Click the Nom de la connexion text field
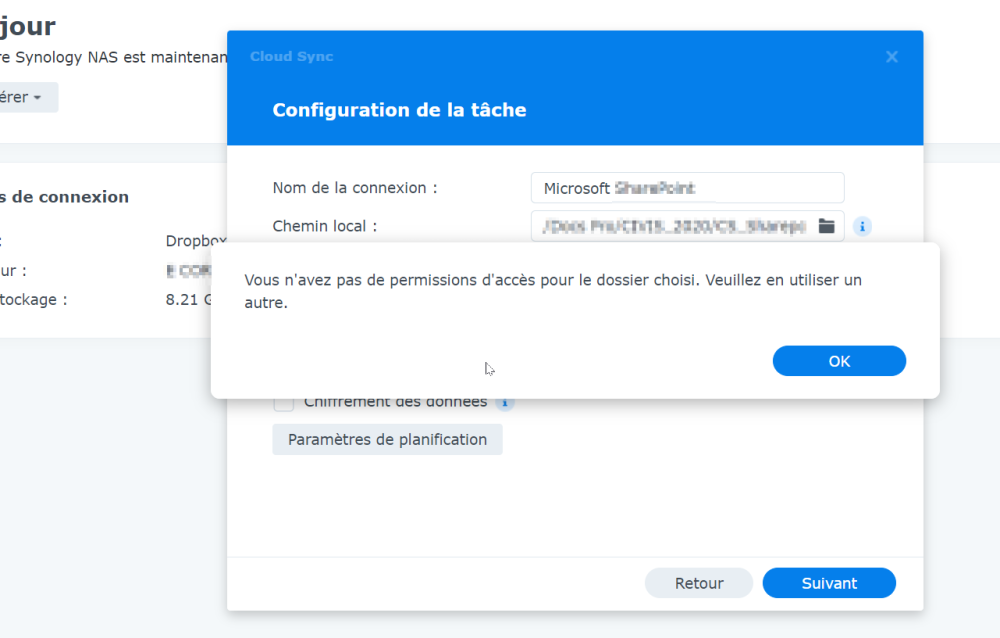 [x=687, y=188]
